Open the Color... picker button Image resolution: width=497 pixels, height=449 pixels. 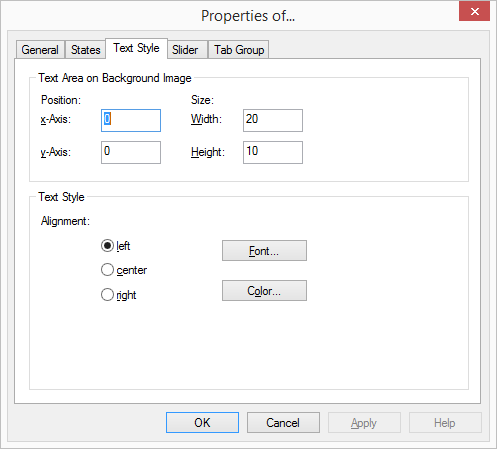pos(264,291)
